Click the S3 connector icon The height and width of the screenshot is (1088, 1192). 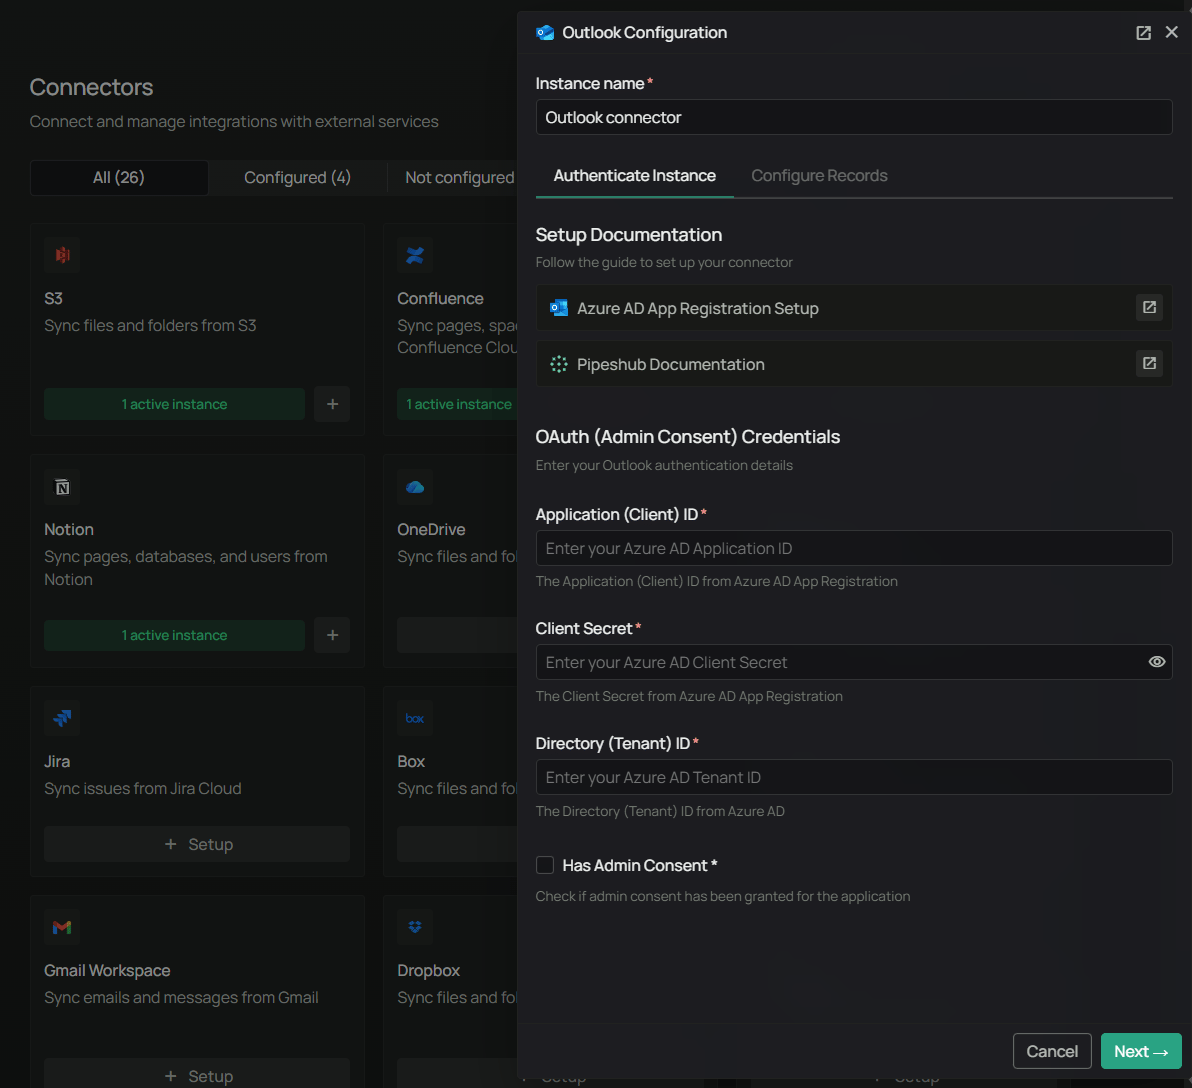62,255
